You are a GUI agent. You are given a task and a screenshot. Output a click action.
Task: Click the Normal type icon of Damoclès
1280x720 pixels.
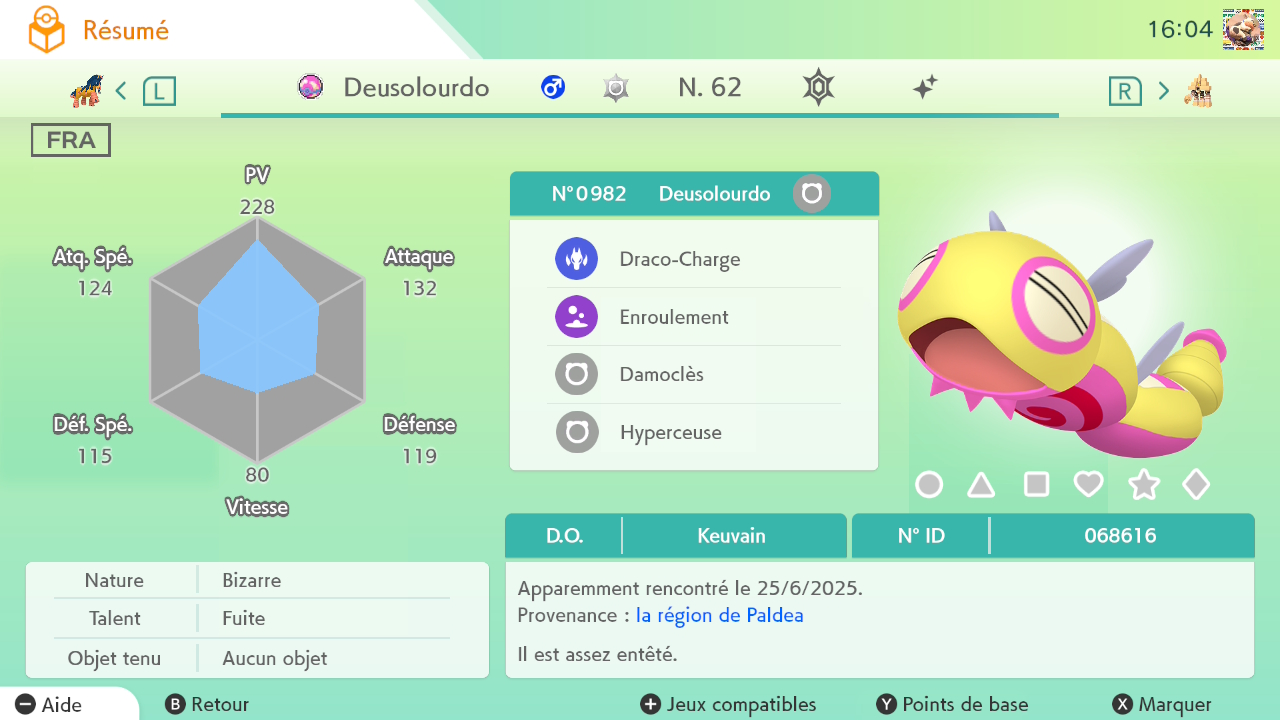tap(577, 375)
